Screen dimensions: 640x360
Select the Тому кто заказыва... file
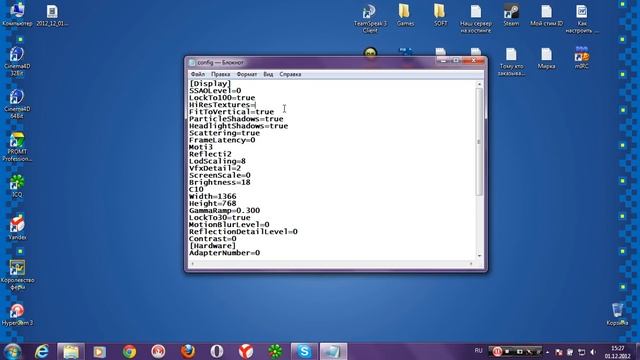(x=511, y=62)
